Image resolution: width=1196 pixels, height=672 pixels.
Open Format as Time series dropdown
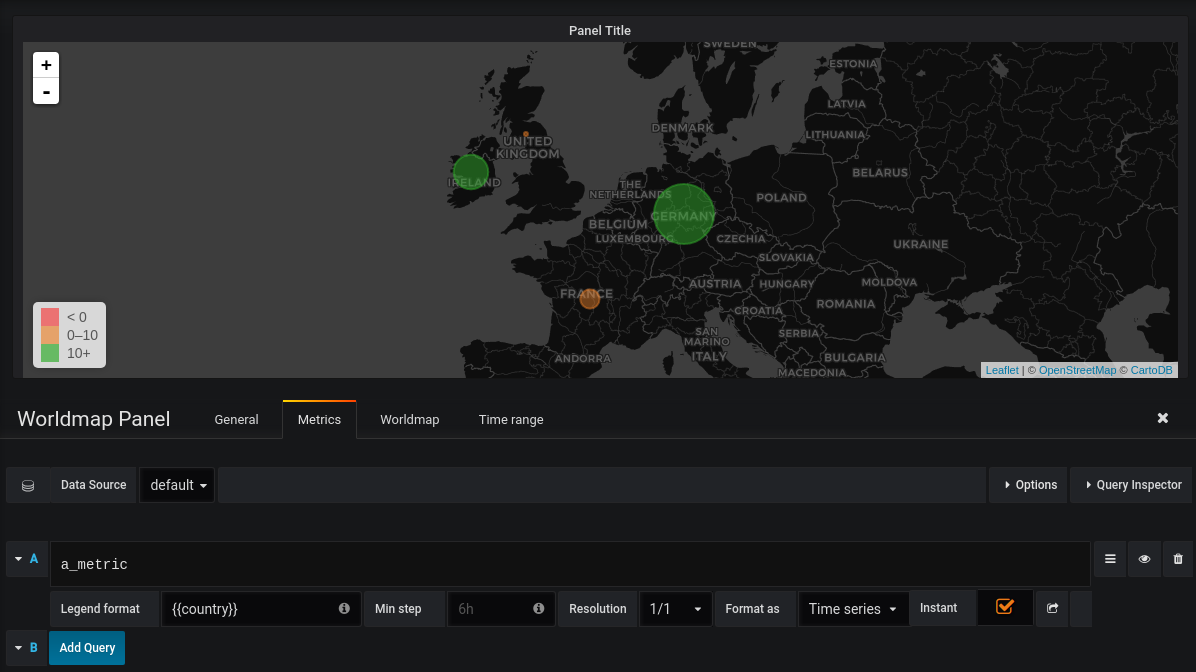point(853,609)
